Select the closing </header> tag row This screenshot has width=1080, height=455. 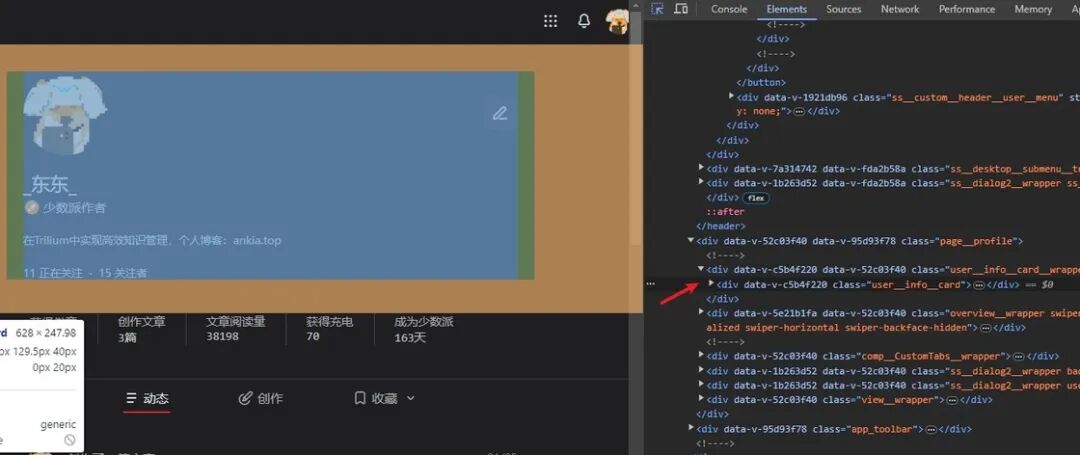pos(721,226)
